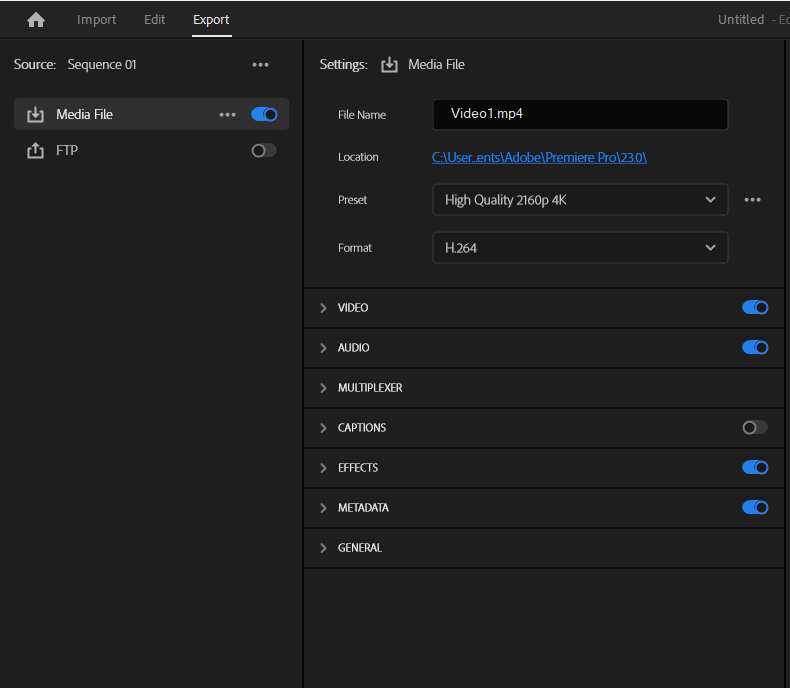Click the File Name input field
This screenshot has width=790, height=688.
580,115
